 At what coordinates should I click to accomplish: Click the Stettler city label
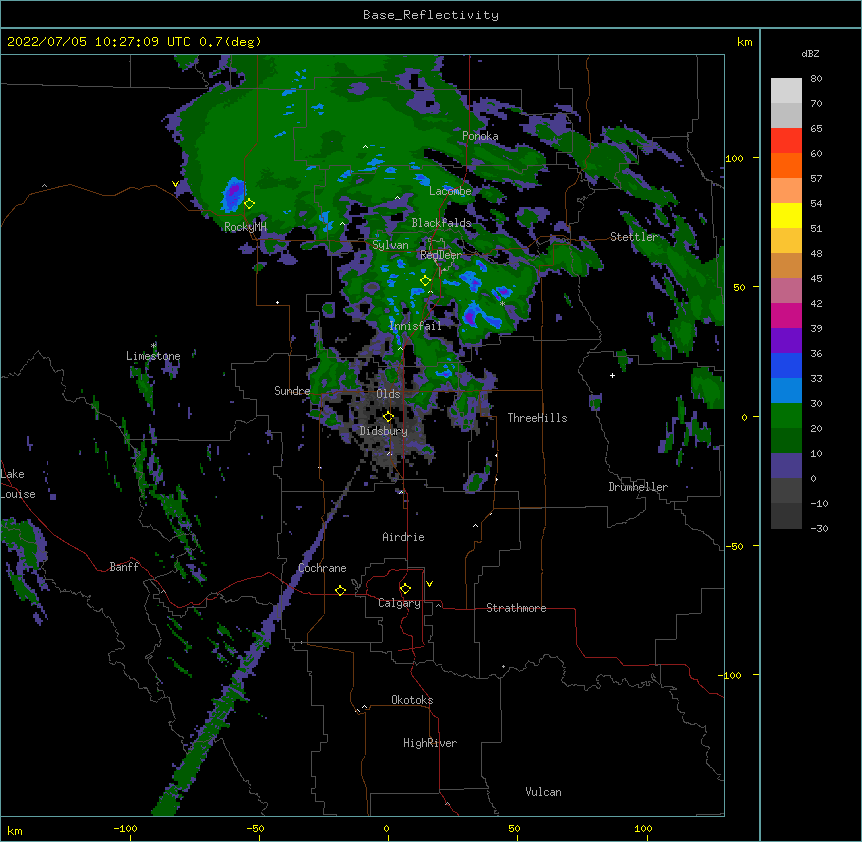click(634, 237)
